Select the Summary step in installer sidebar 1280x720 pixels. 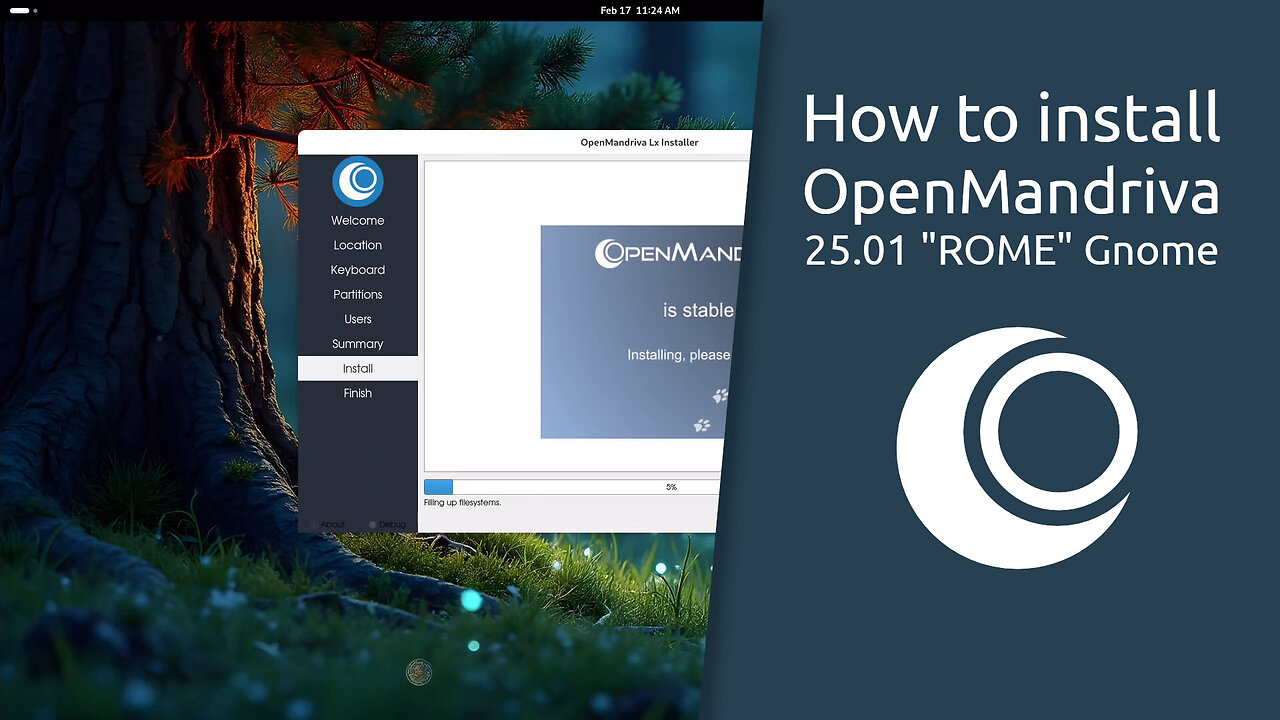[x=358, y=344]
